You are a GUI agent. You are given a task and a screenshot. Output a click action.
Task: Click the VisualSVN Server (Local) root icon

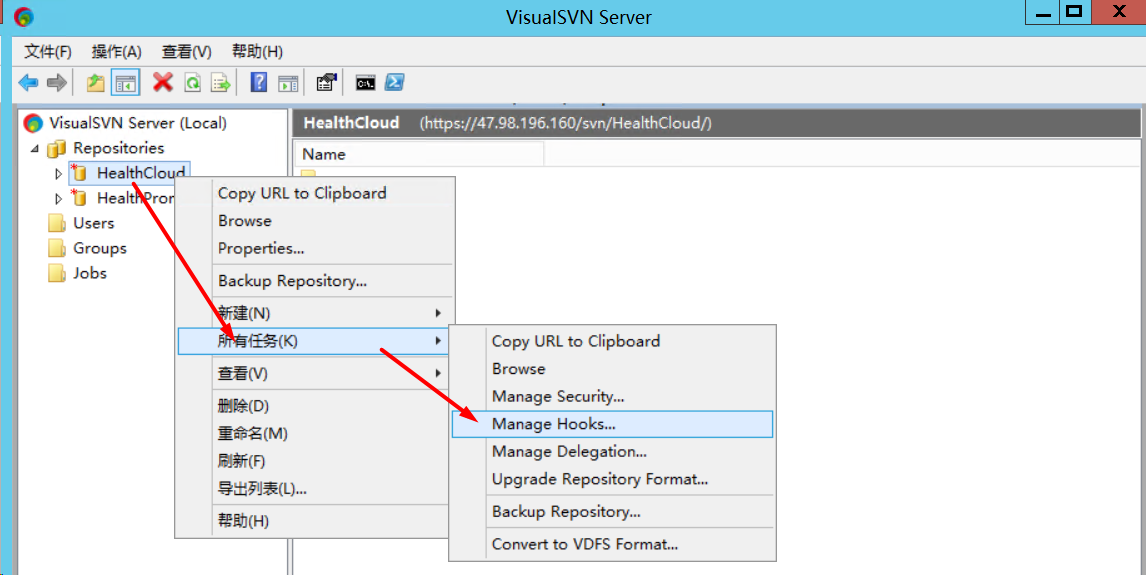[33, 123]
